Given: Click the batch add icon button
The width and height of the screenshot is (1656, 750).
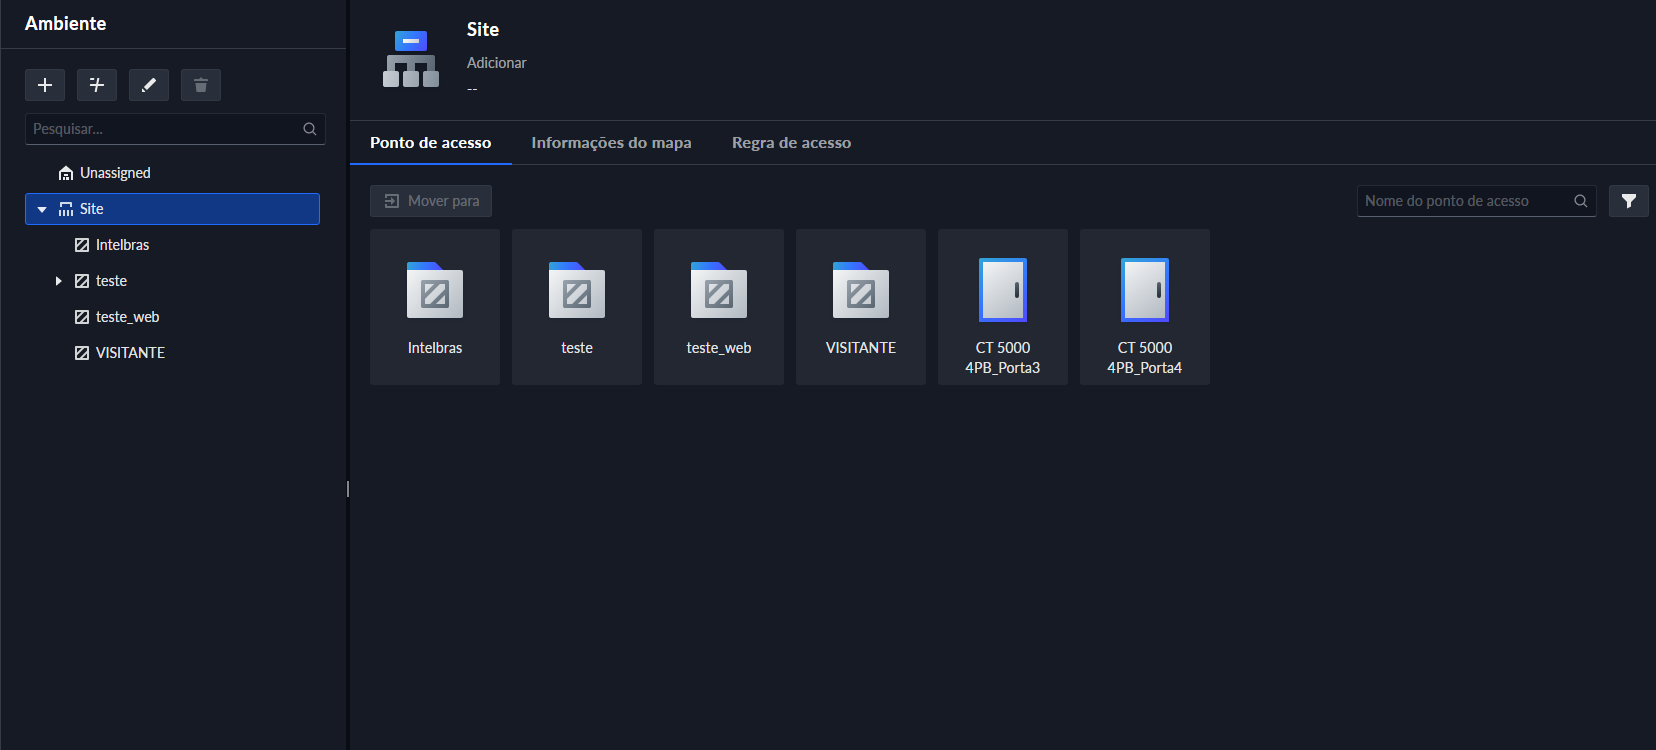Looking at the screenshot, I should 97,85.
